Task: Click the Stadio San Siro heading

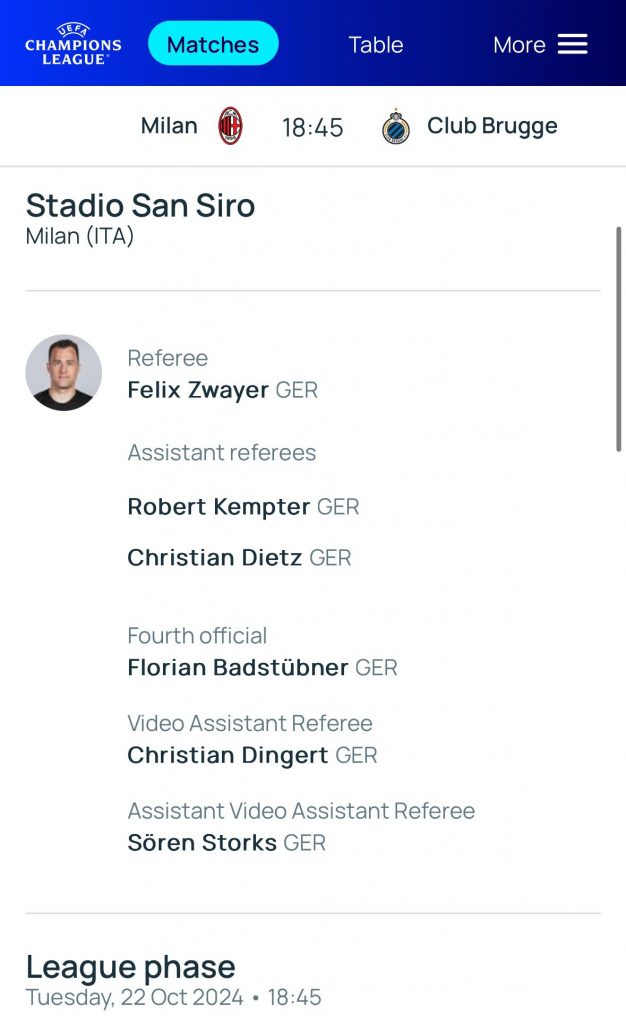Action: (x=140, y=206)
